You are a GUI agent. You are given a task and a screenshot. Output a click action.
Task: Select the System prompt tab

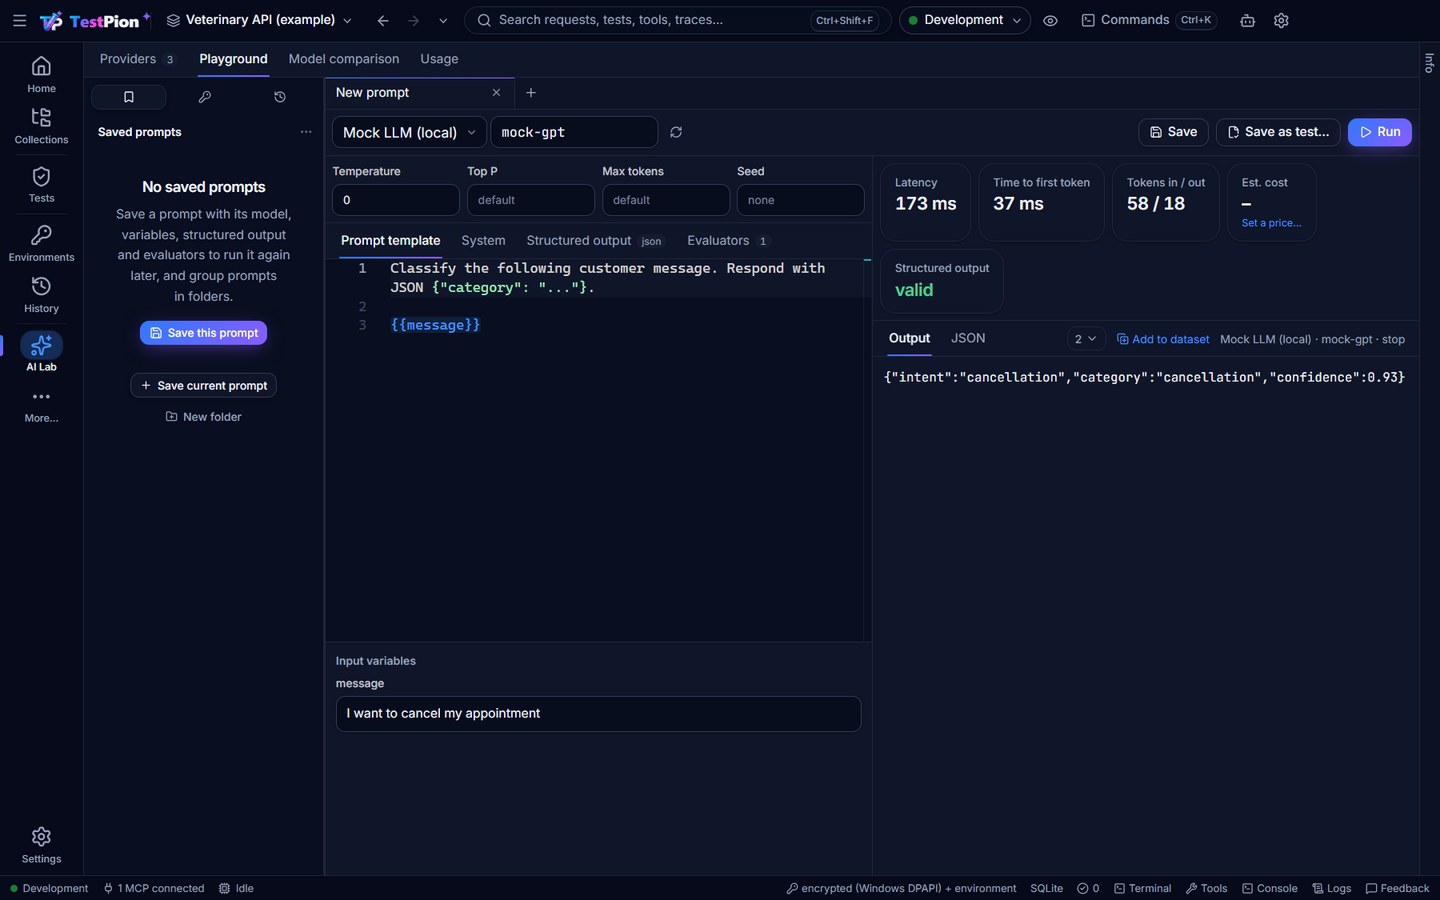483,241
